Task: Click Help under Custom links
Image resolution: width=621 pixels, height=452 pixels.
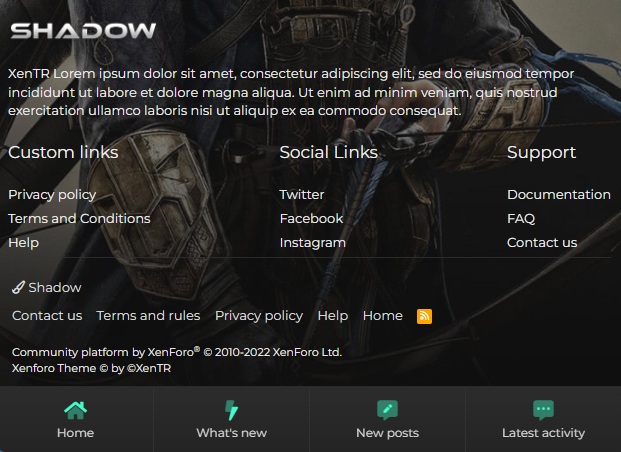Action: 23,242
